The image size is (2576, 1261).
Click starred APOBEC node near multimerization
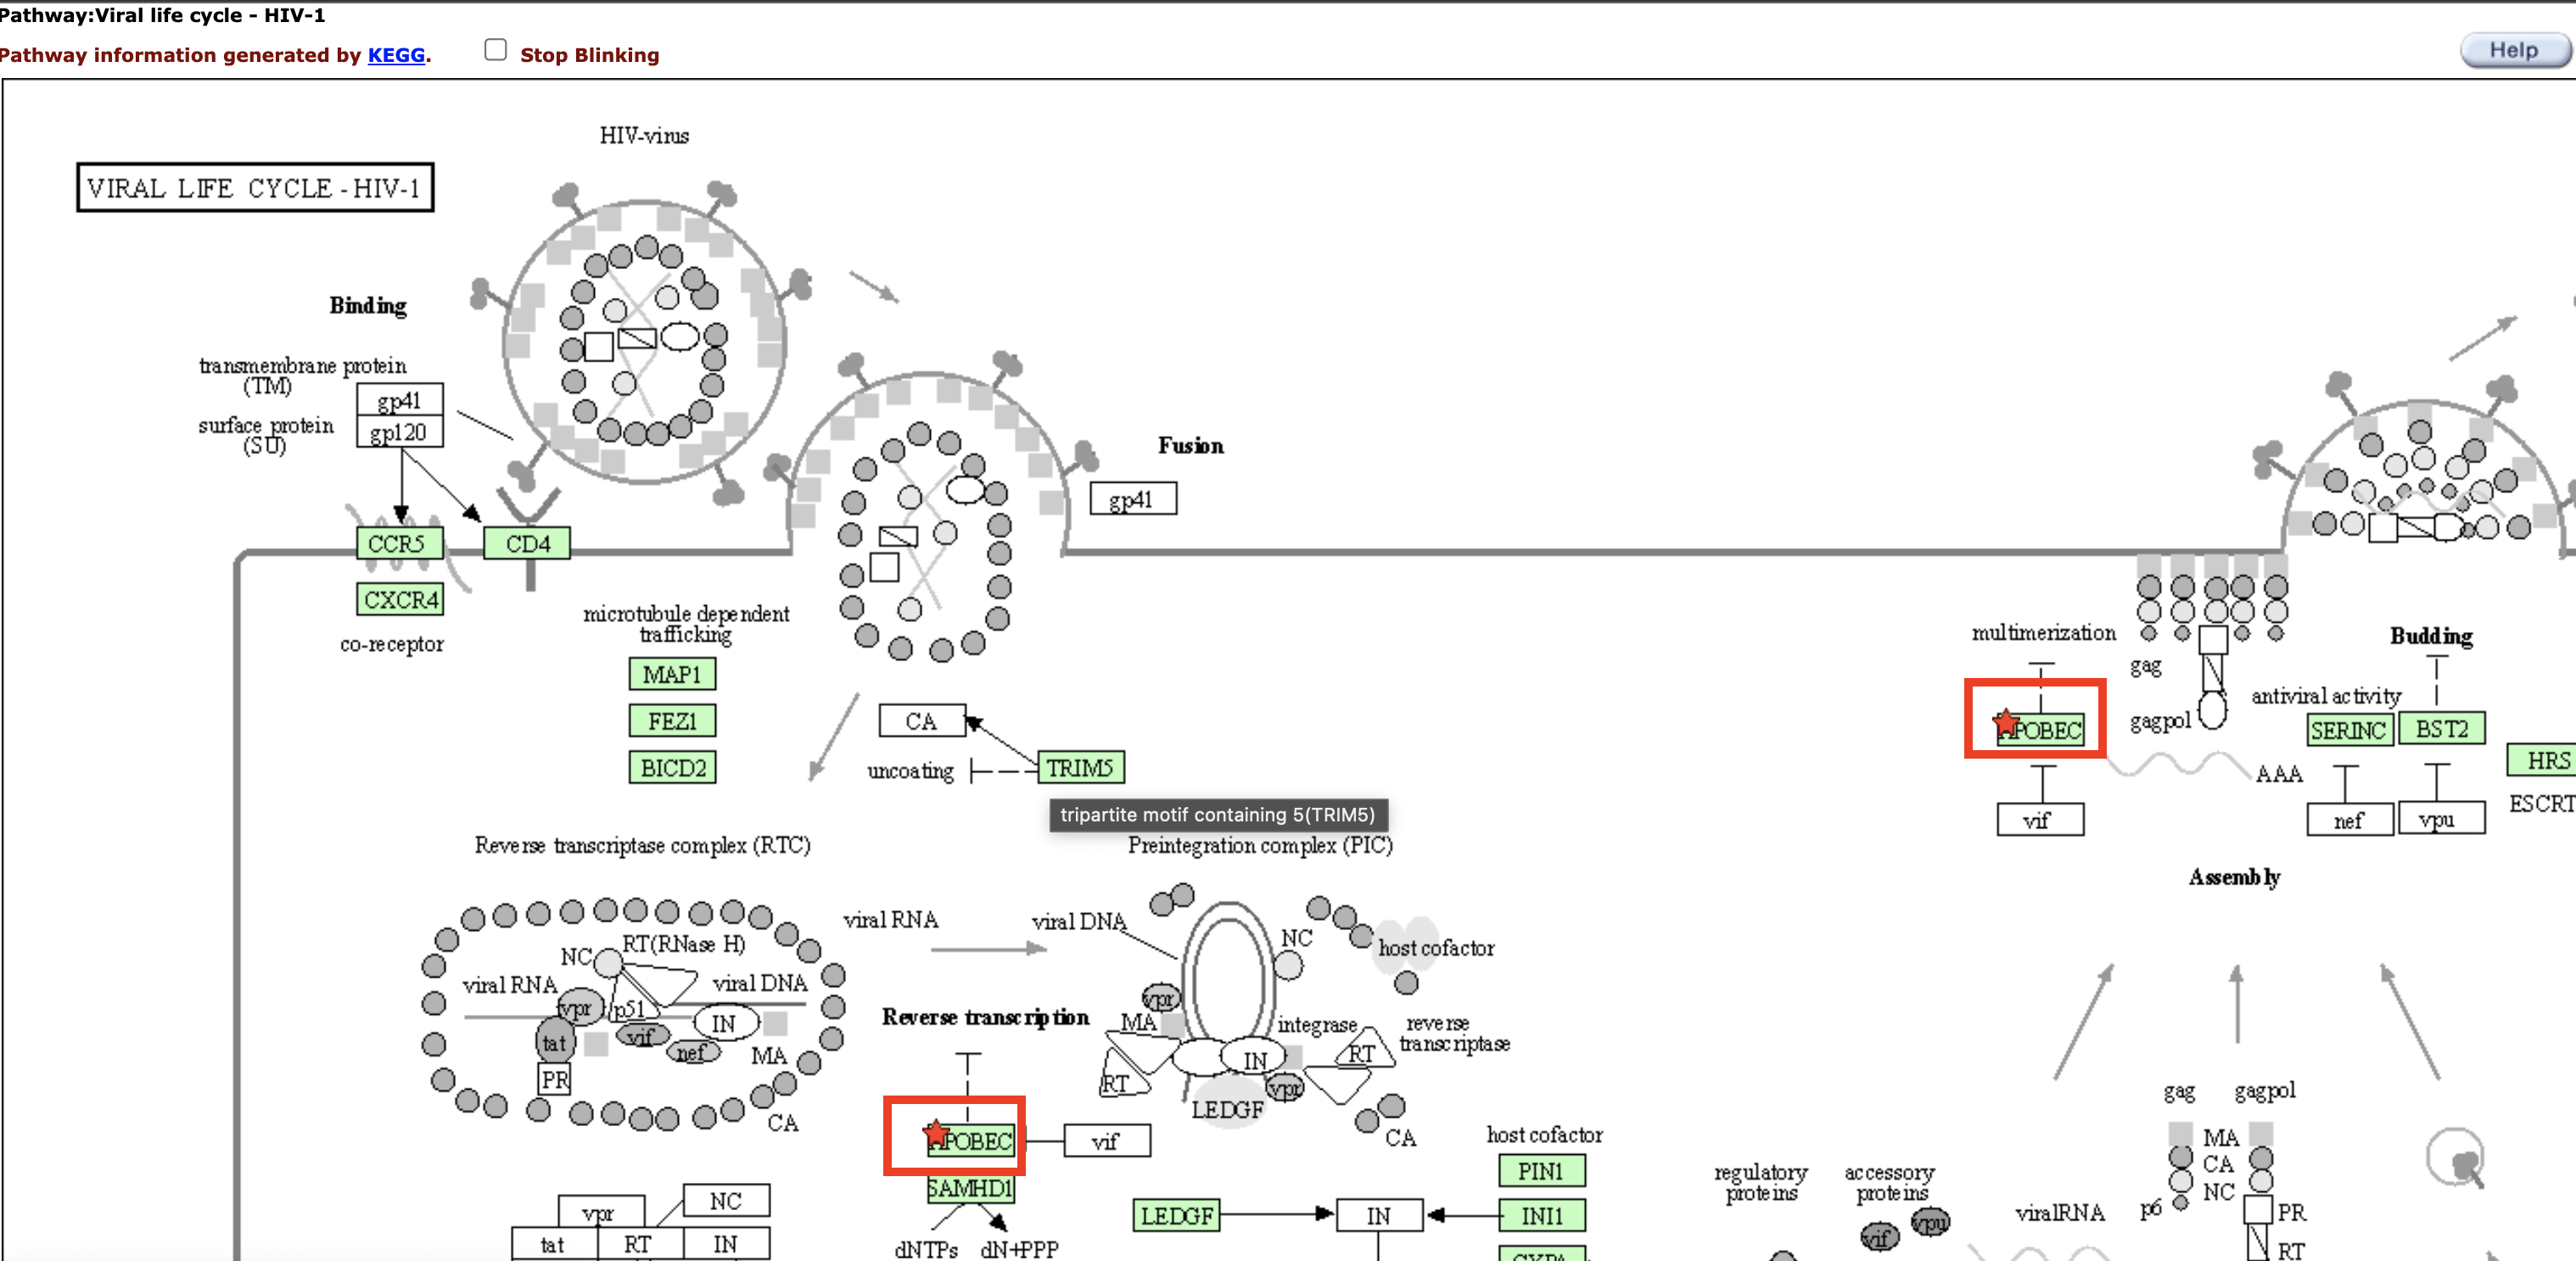(2041, 730)
